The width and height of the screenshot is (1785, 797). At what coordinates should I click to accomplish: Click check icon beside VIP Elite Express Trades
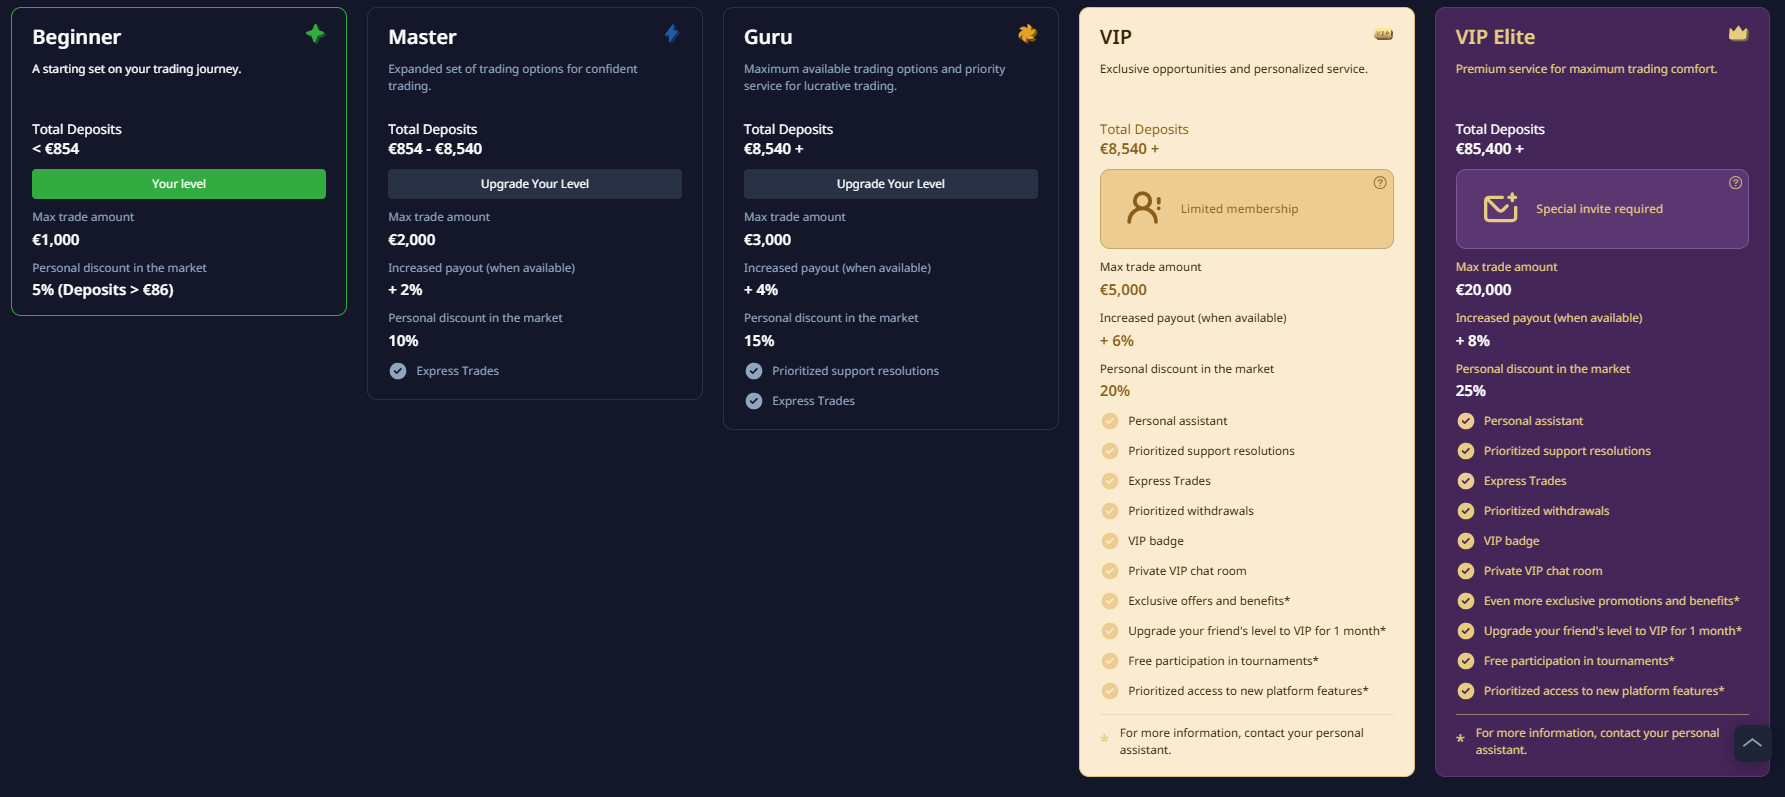[x=1466, y=481]
